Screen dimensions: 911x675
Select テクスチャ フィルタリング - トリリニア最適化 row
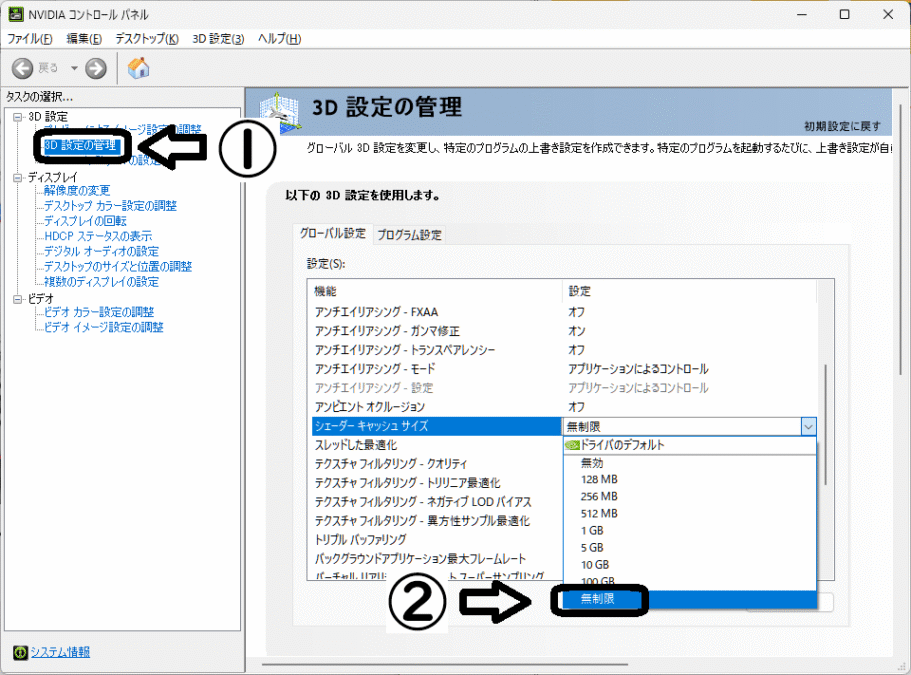[x=437, y=483]
